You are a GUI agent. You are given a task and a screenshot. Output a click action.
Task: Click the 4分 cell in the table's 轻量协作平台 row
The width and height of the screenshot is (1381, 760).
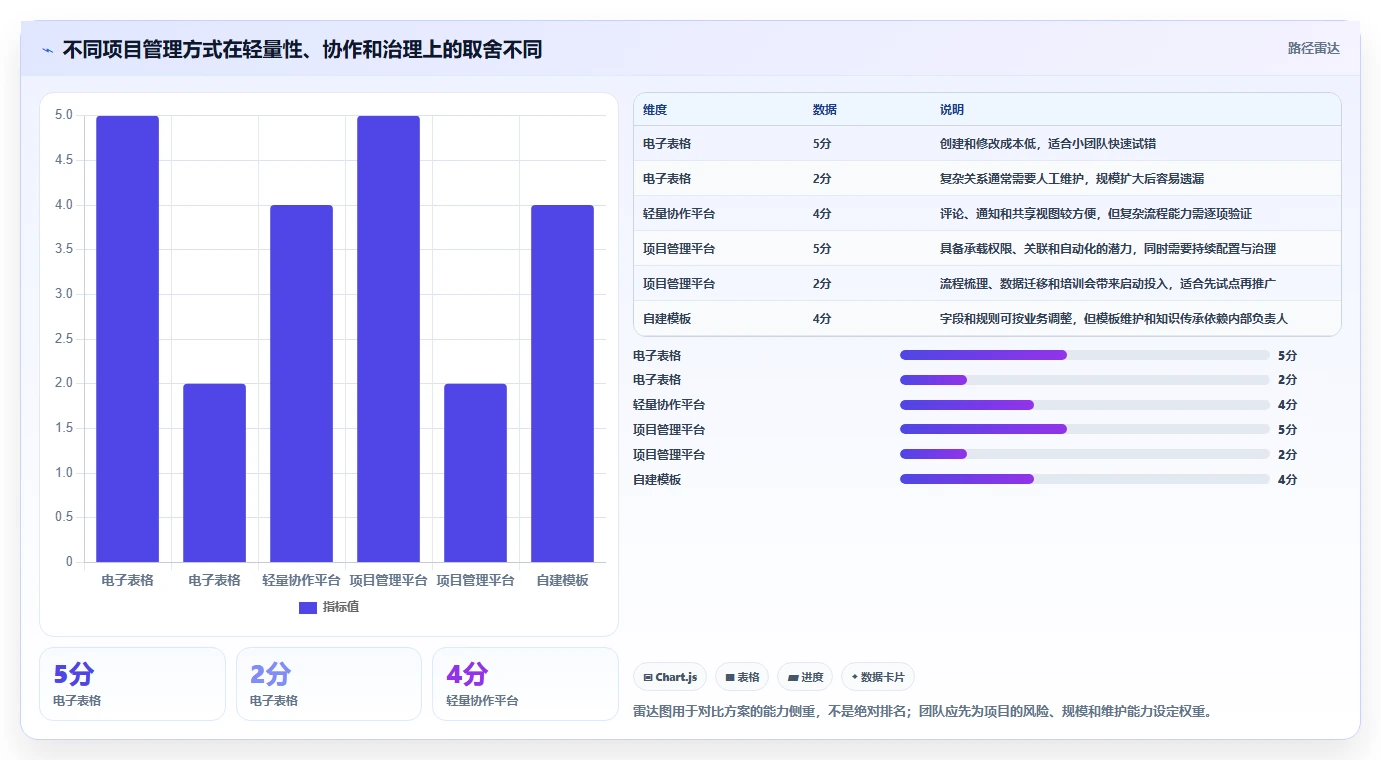[822, 214]
